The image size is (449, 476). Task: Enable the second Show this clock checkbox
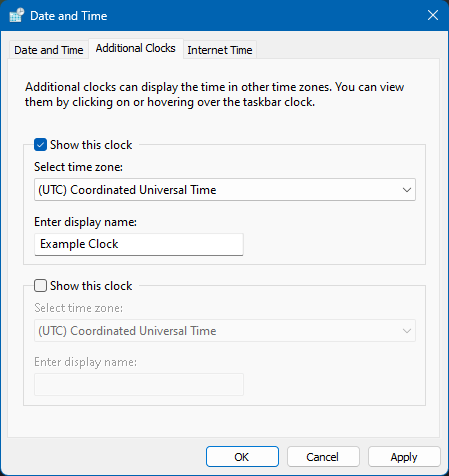40,286
